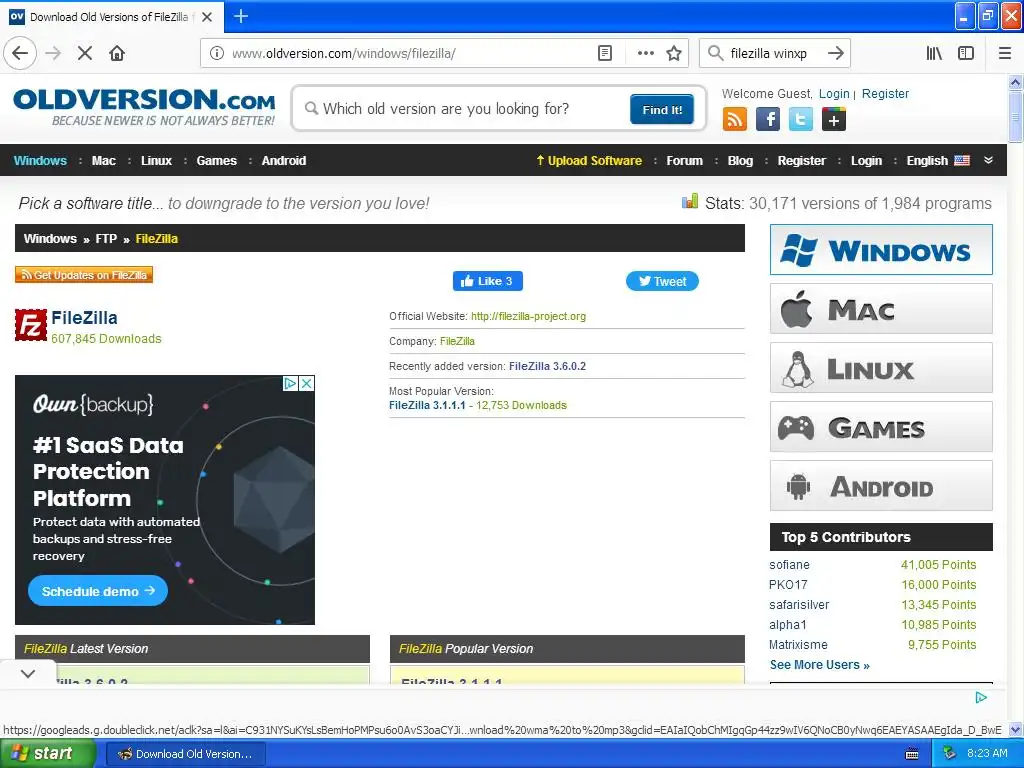Image resolution: width=1024 pixels, height=768 pixels.
Task: Click the Like 3 Facebook button
Action: click(x=487, y=281)
